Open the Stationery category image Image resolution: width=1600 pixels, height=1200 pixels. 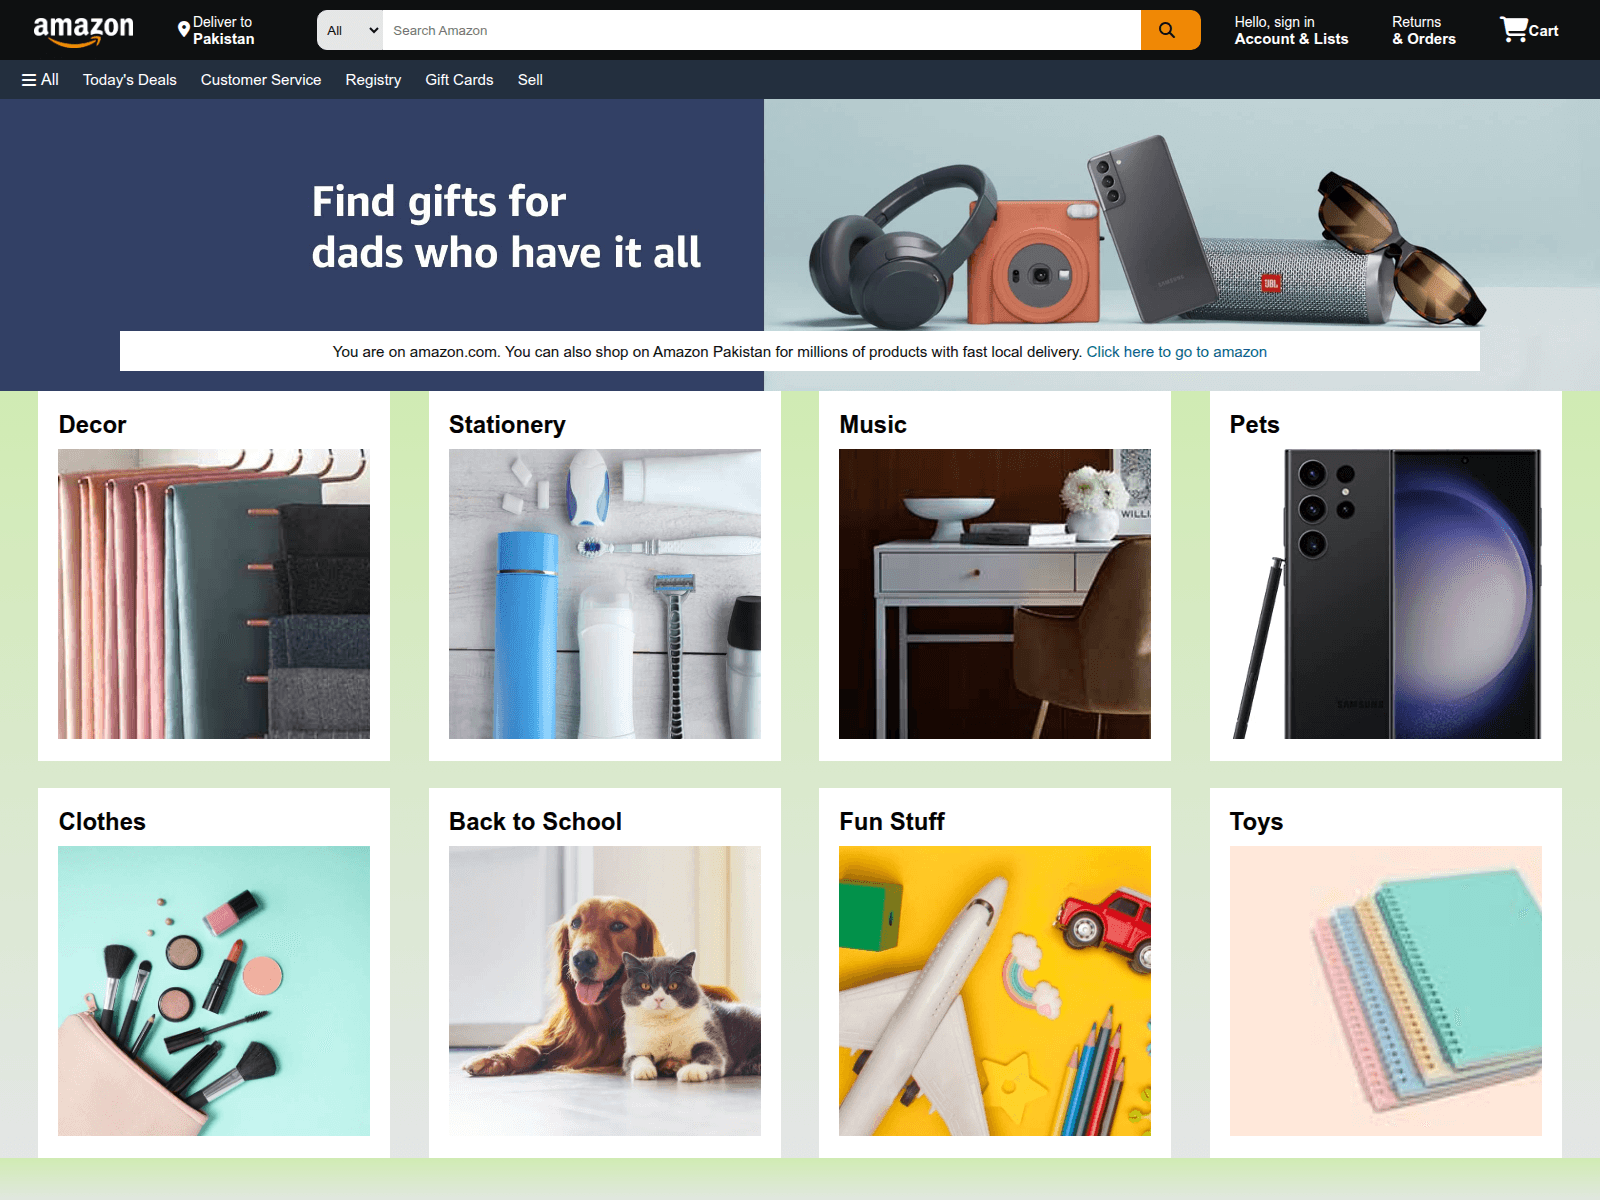click(605, 594)
